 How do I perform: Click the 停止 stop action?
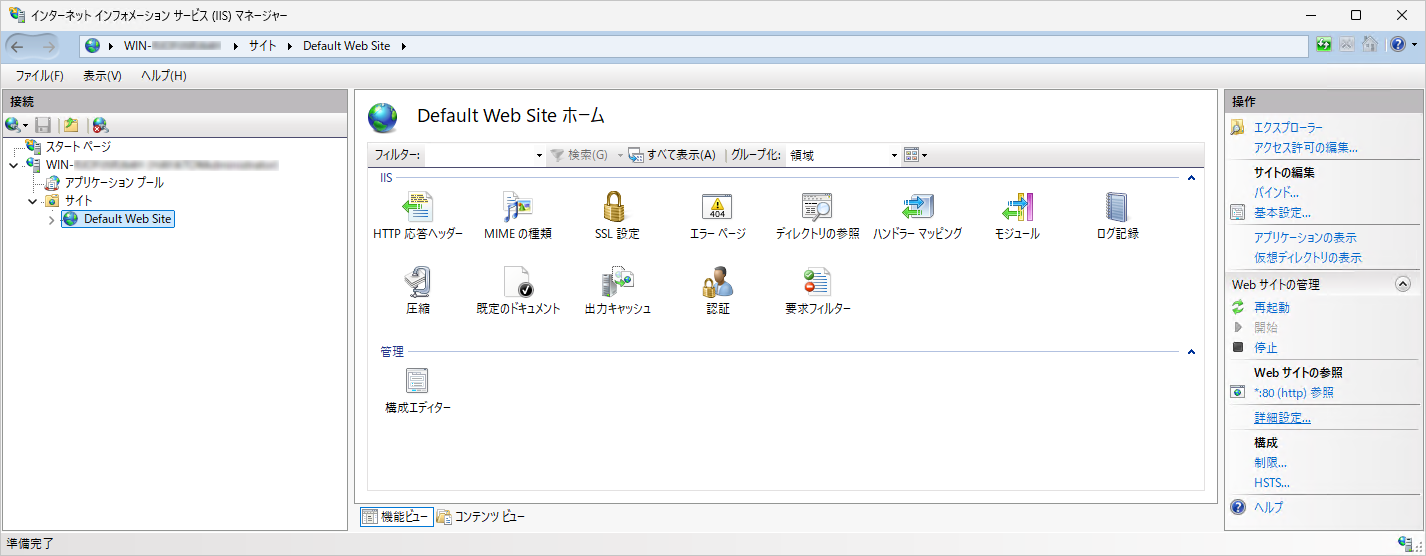[x=1266, y=348]
